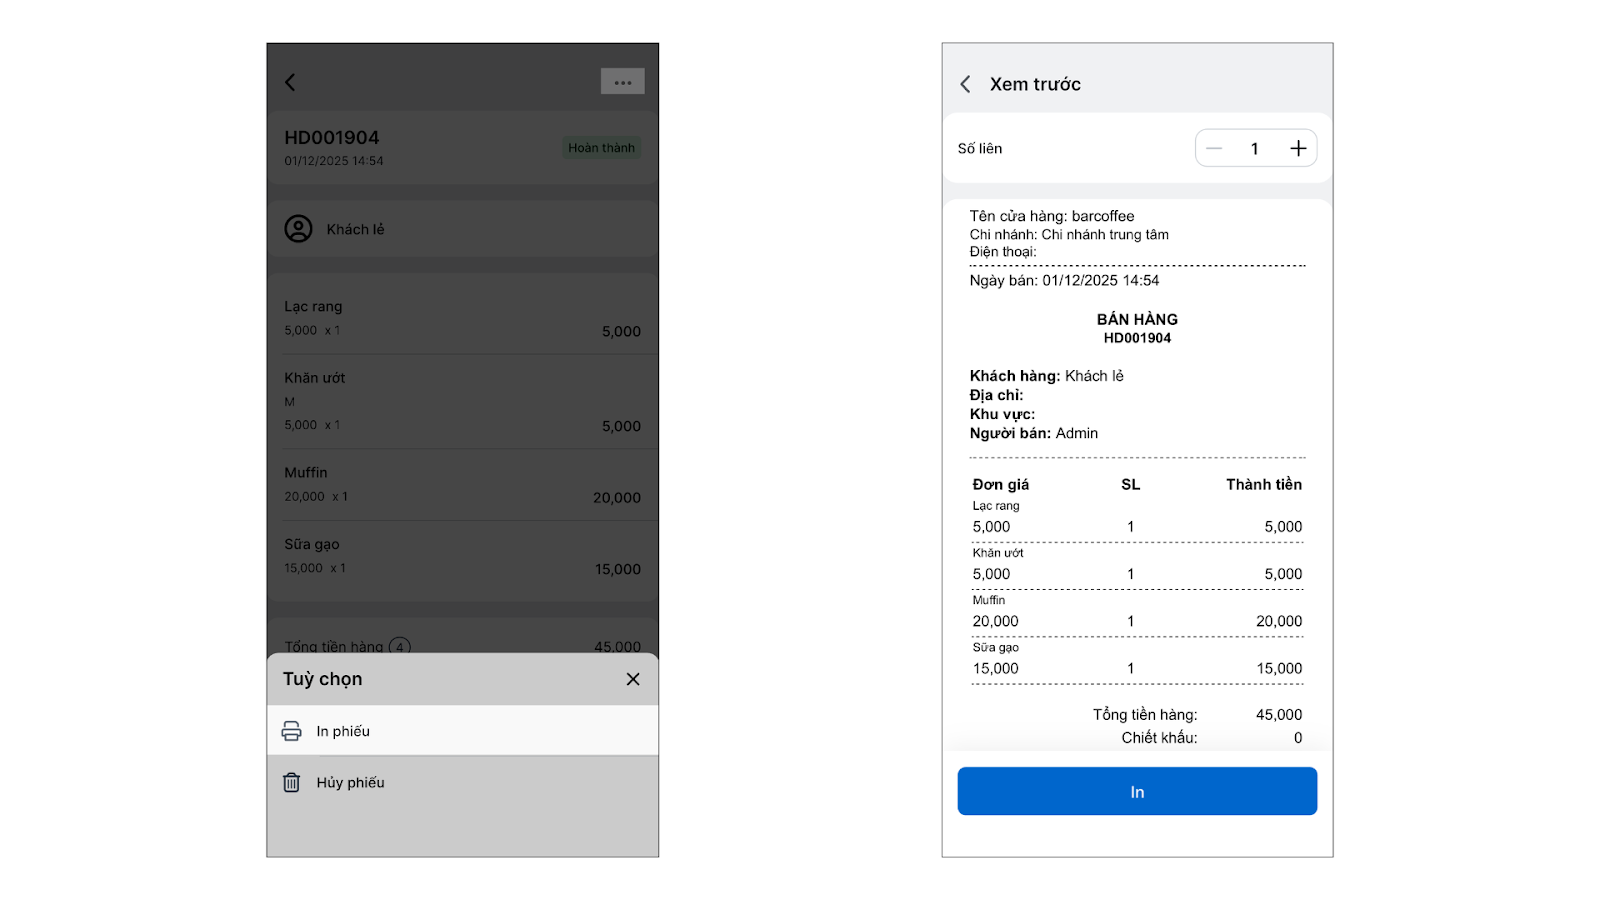Decrease Số liên copies with minus button

coord(1214,149)
